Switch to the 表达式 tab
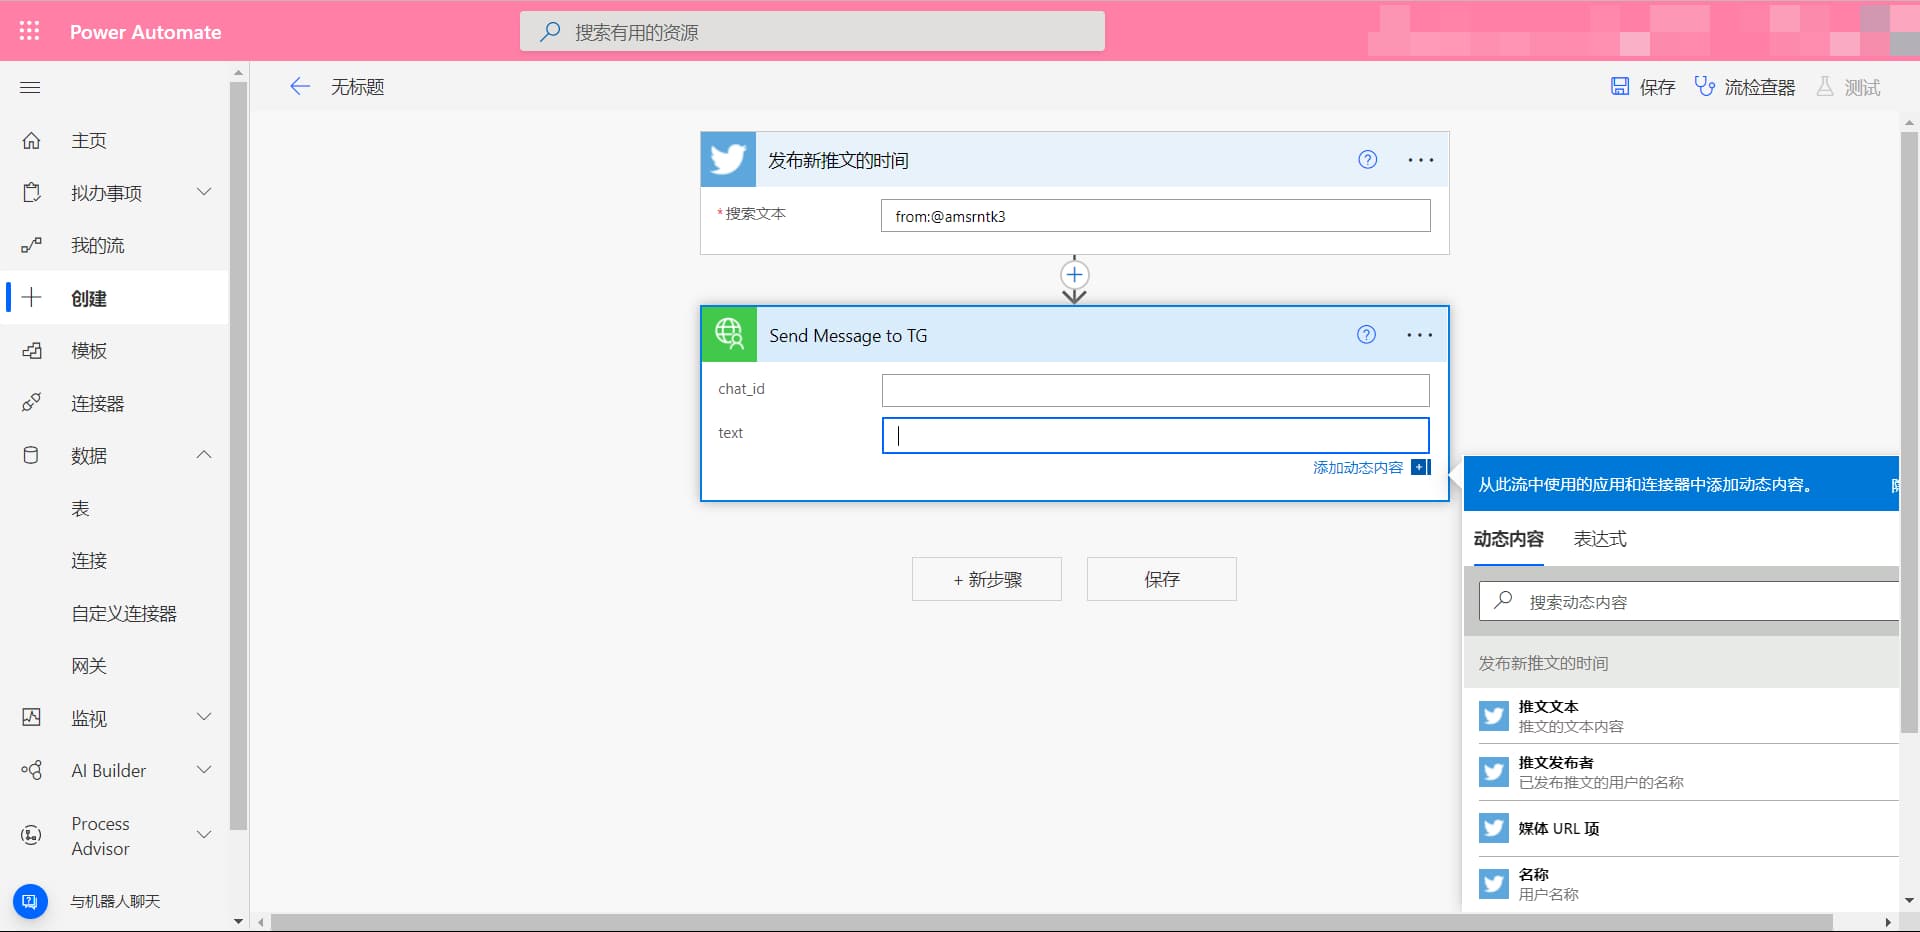Image resolution: width=1920 pixels, height=932 pixels. tap(1600, 539)
